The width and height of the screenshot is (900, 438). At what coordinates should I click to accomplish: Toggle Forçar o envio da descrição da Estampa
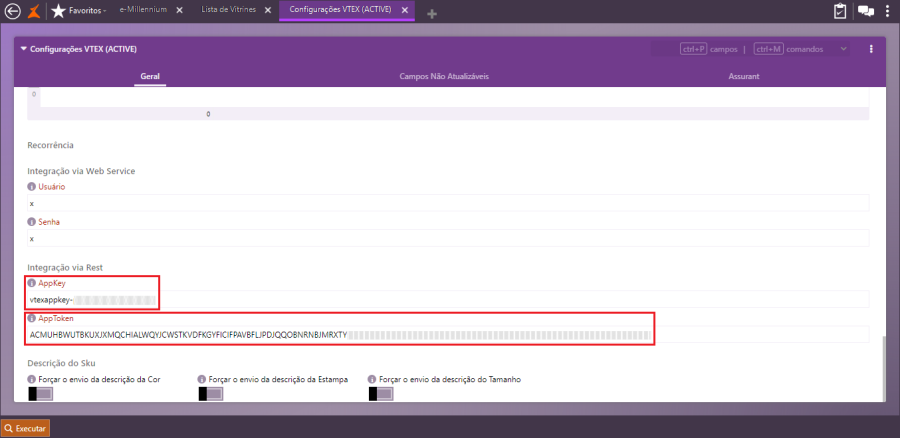(211, 394)
